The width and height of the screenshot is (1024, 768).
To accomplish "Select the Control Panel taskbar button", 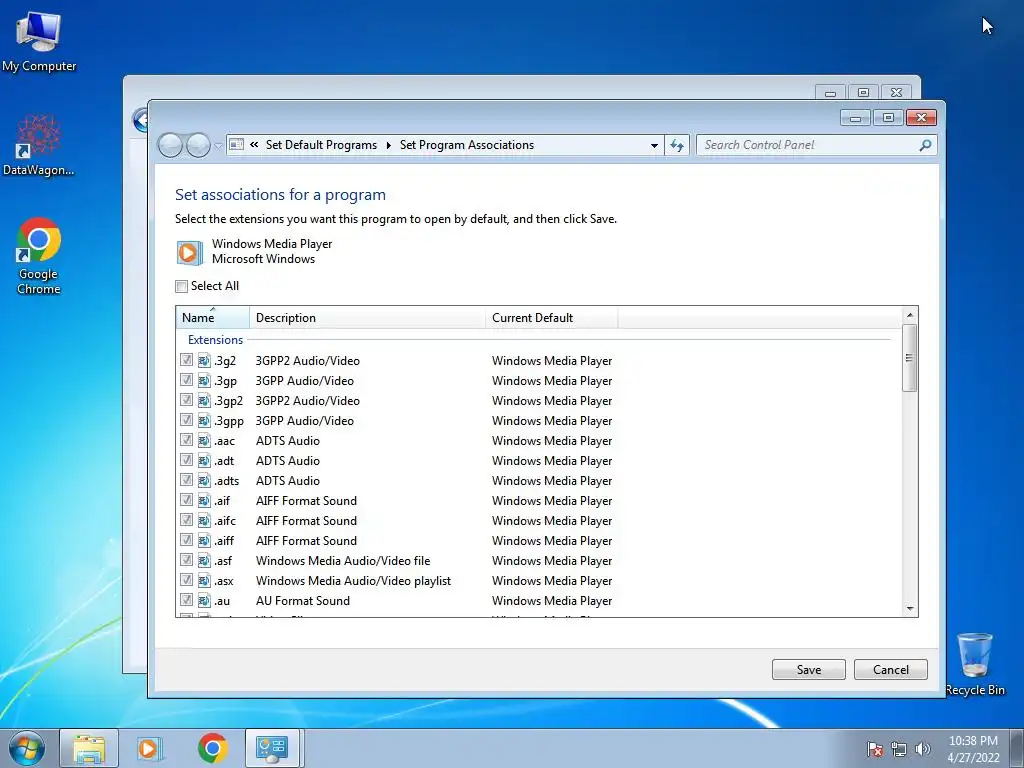I will (272, 748).
